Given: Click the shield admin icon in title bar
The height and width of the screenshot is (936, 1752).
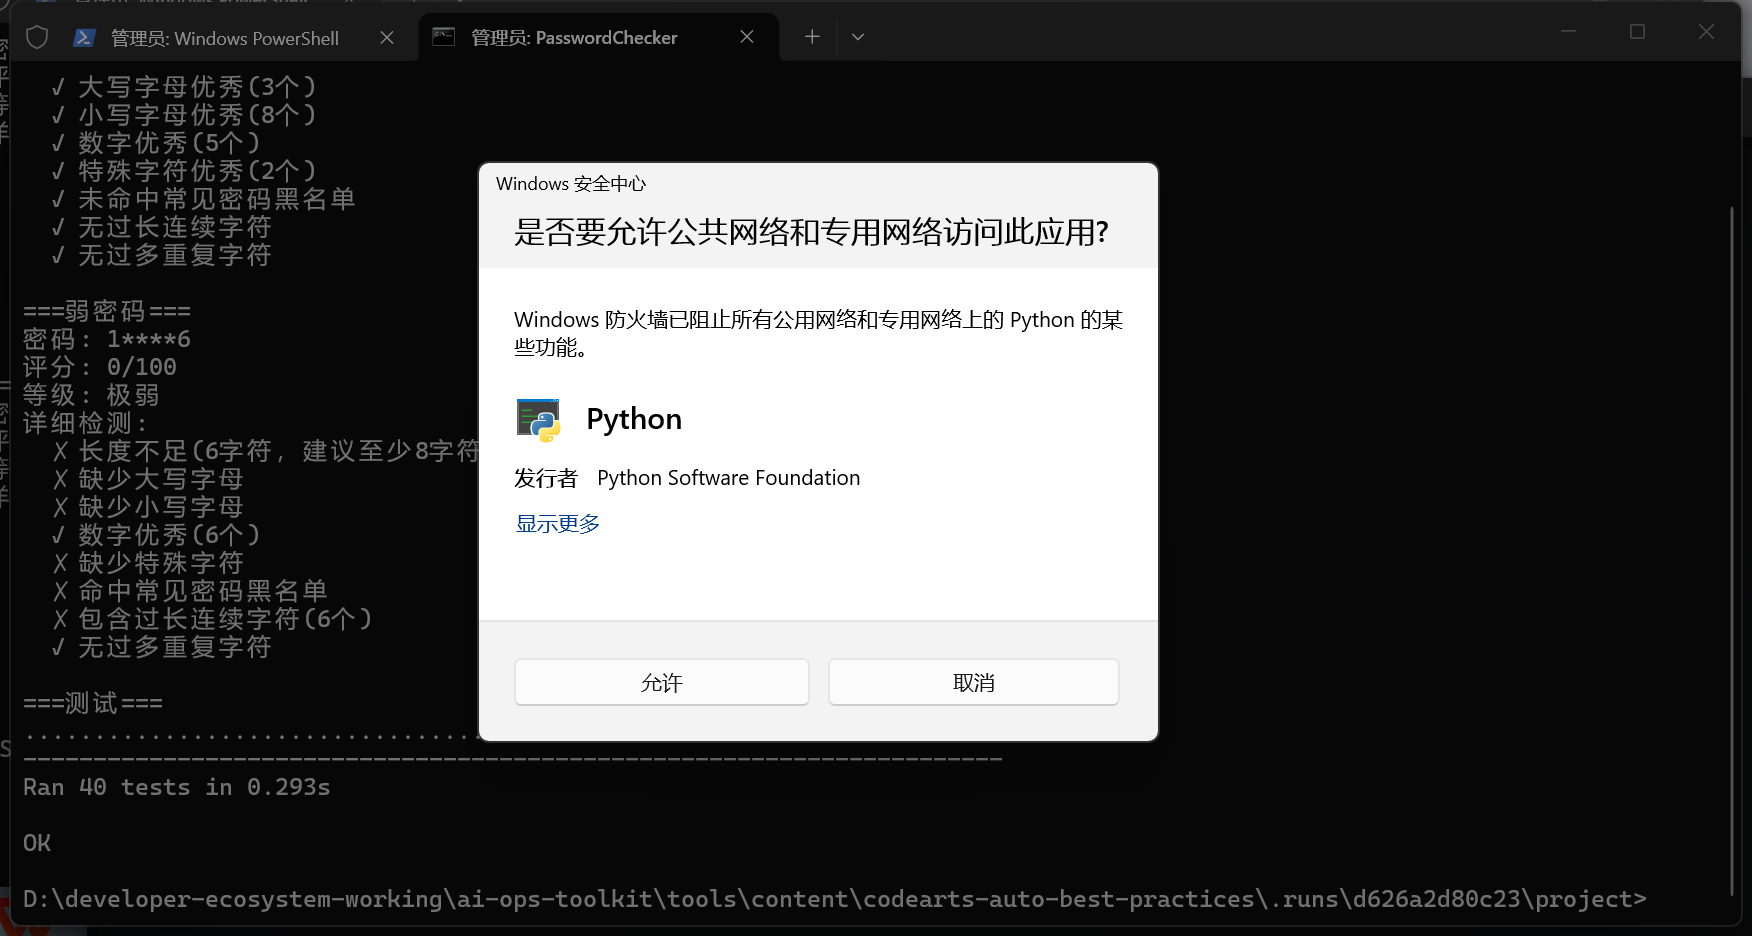Looking at the screenshot, I should pos(37,38).
